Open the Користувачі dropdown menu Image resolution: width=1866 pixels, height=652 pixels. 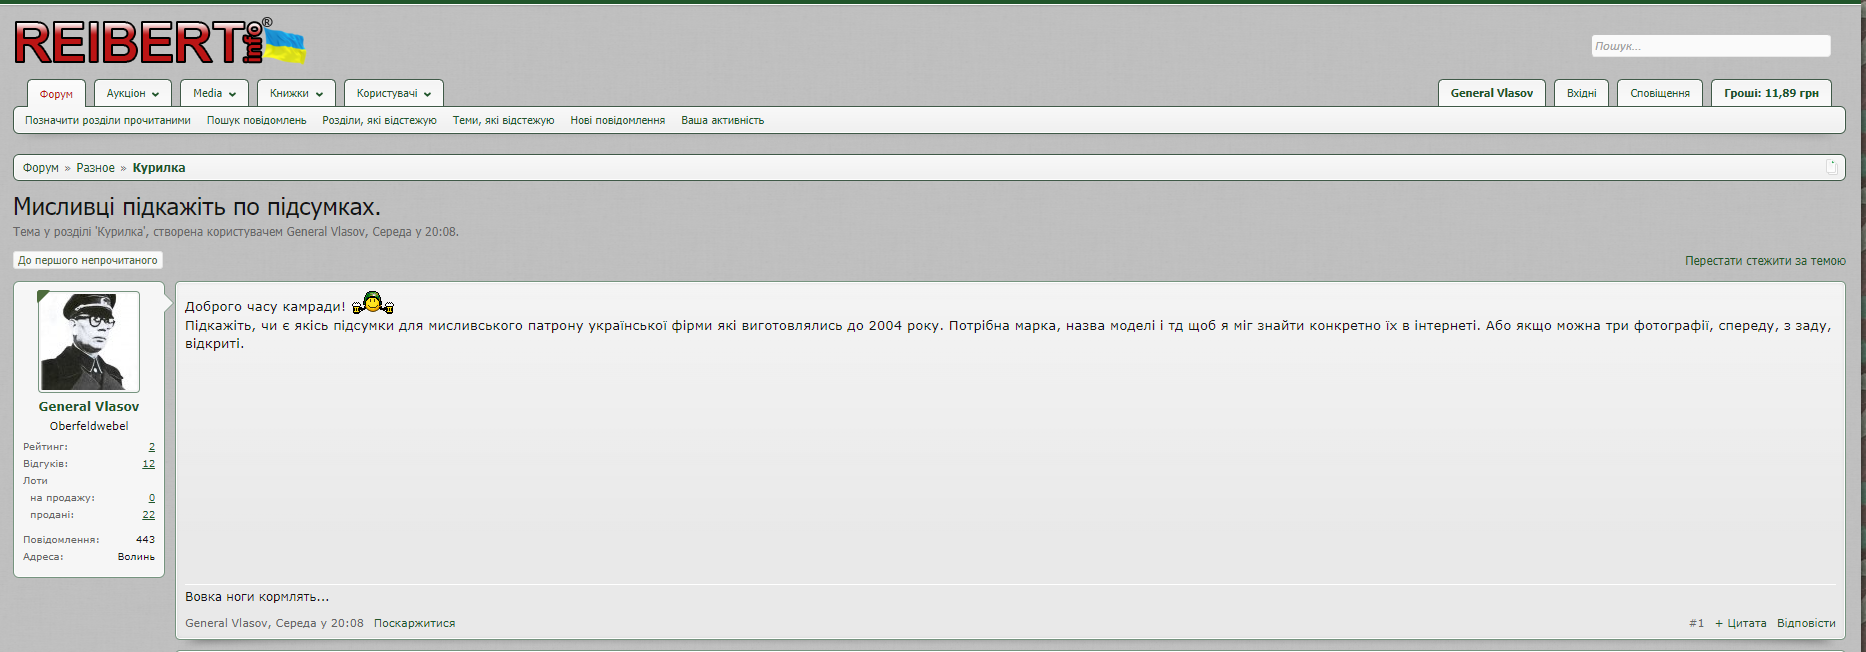(x=394, y=93)
